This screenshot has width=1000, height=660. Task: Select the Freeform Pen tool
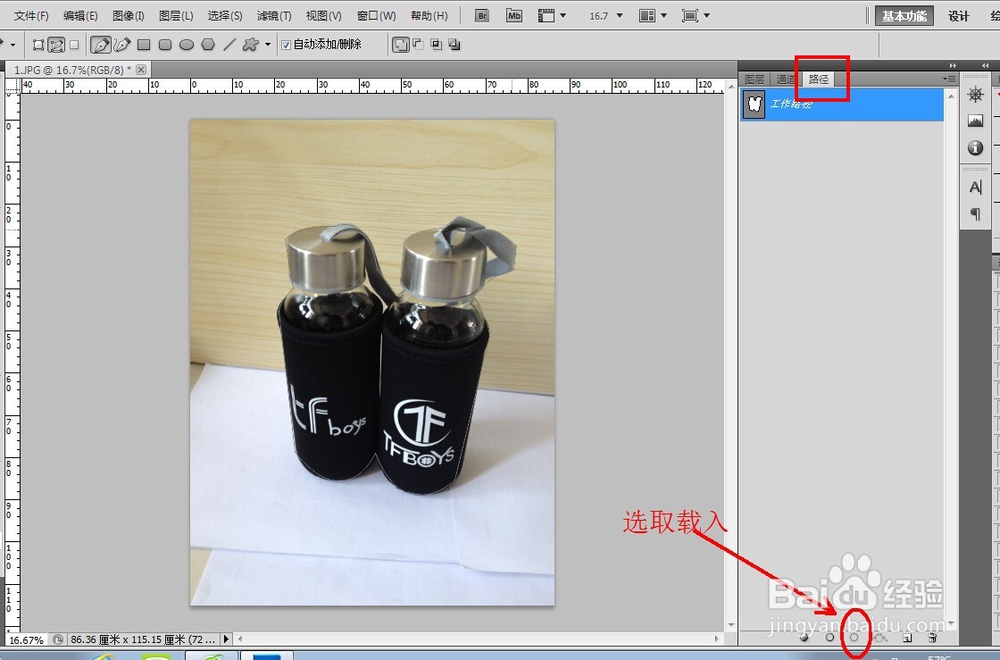tap(122, 45)
